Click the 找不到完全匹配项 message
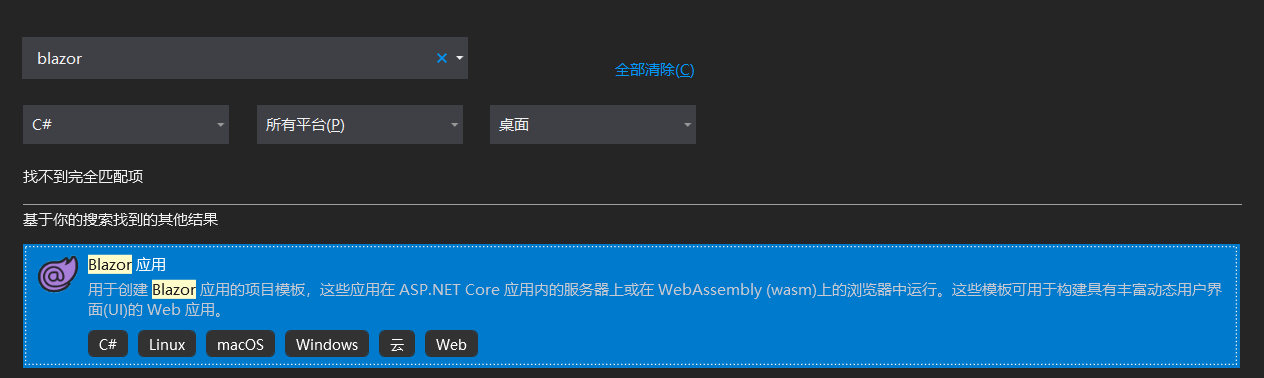Screen dimensions: 1264x378 pos(83,176)
